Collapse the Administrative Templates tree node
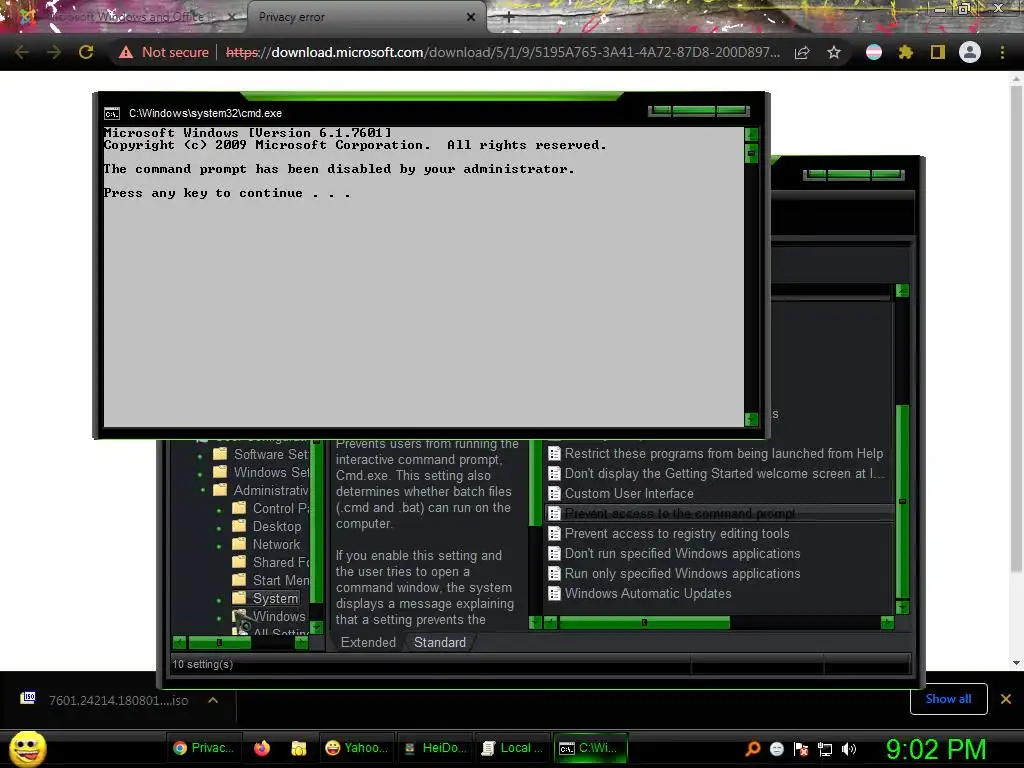Screen dimensions: 1024x768 coord(203,490)
